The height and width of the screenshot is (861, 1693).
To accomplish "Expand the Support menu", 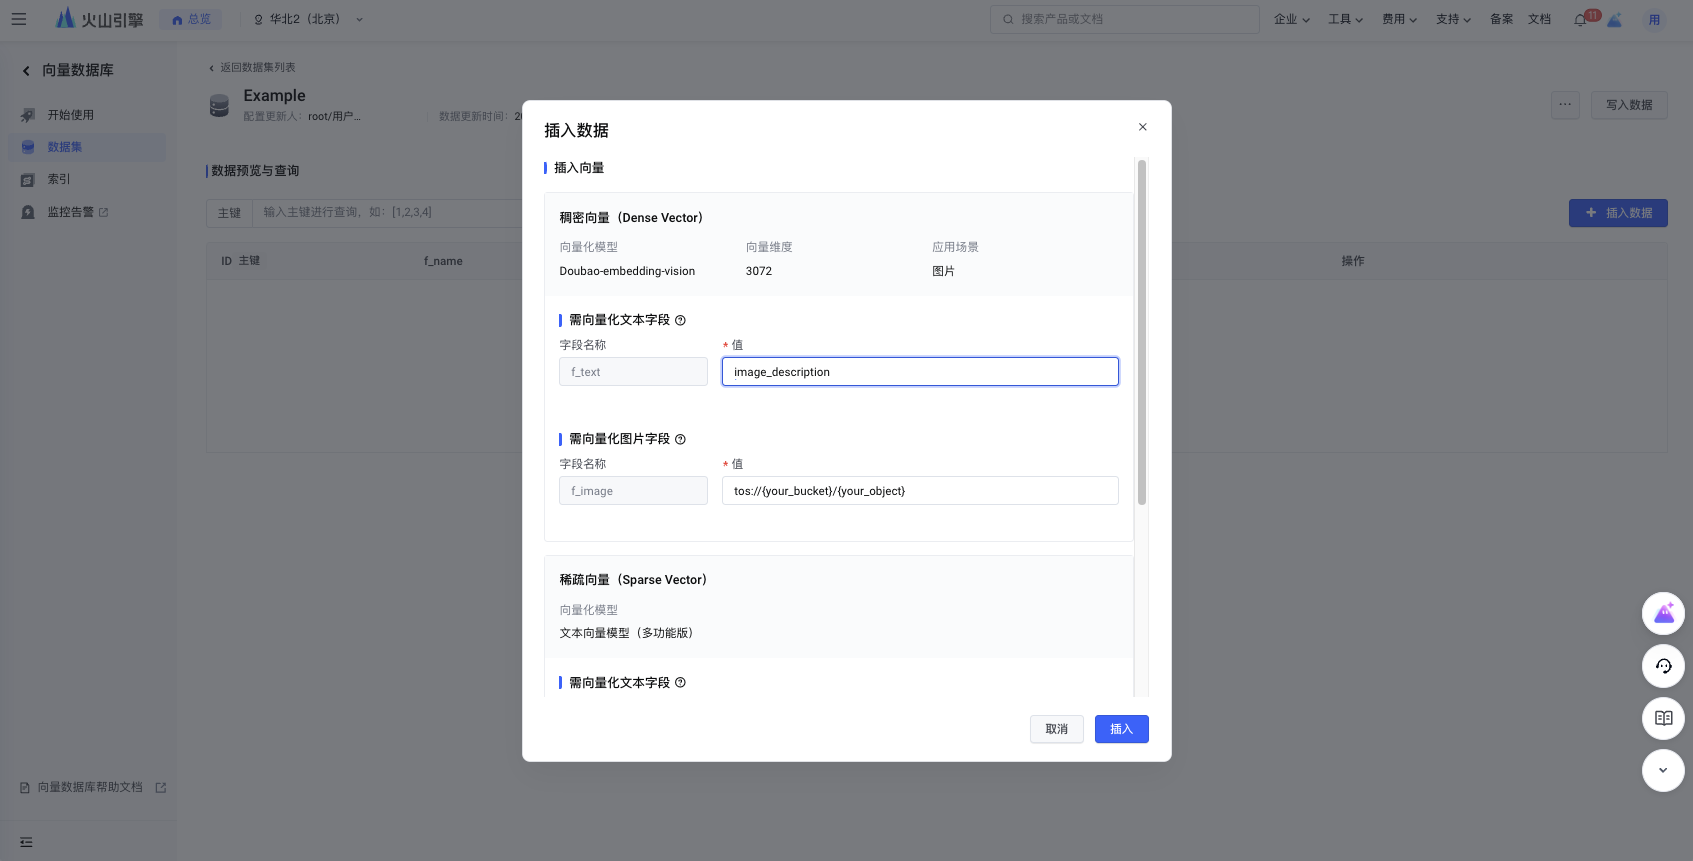I will (1453, 19).
